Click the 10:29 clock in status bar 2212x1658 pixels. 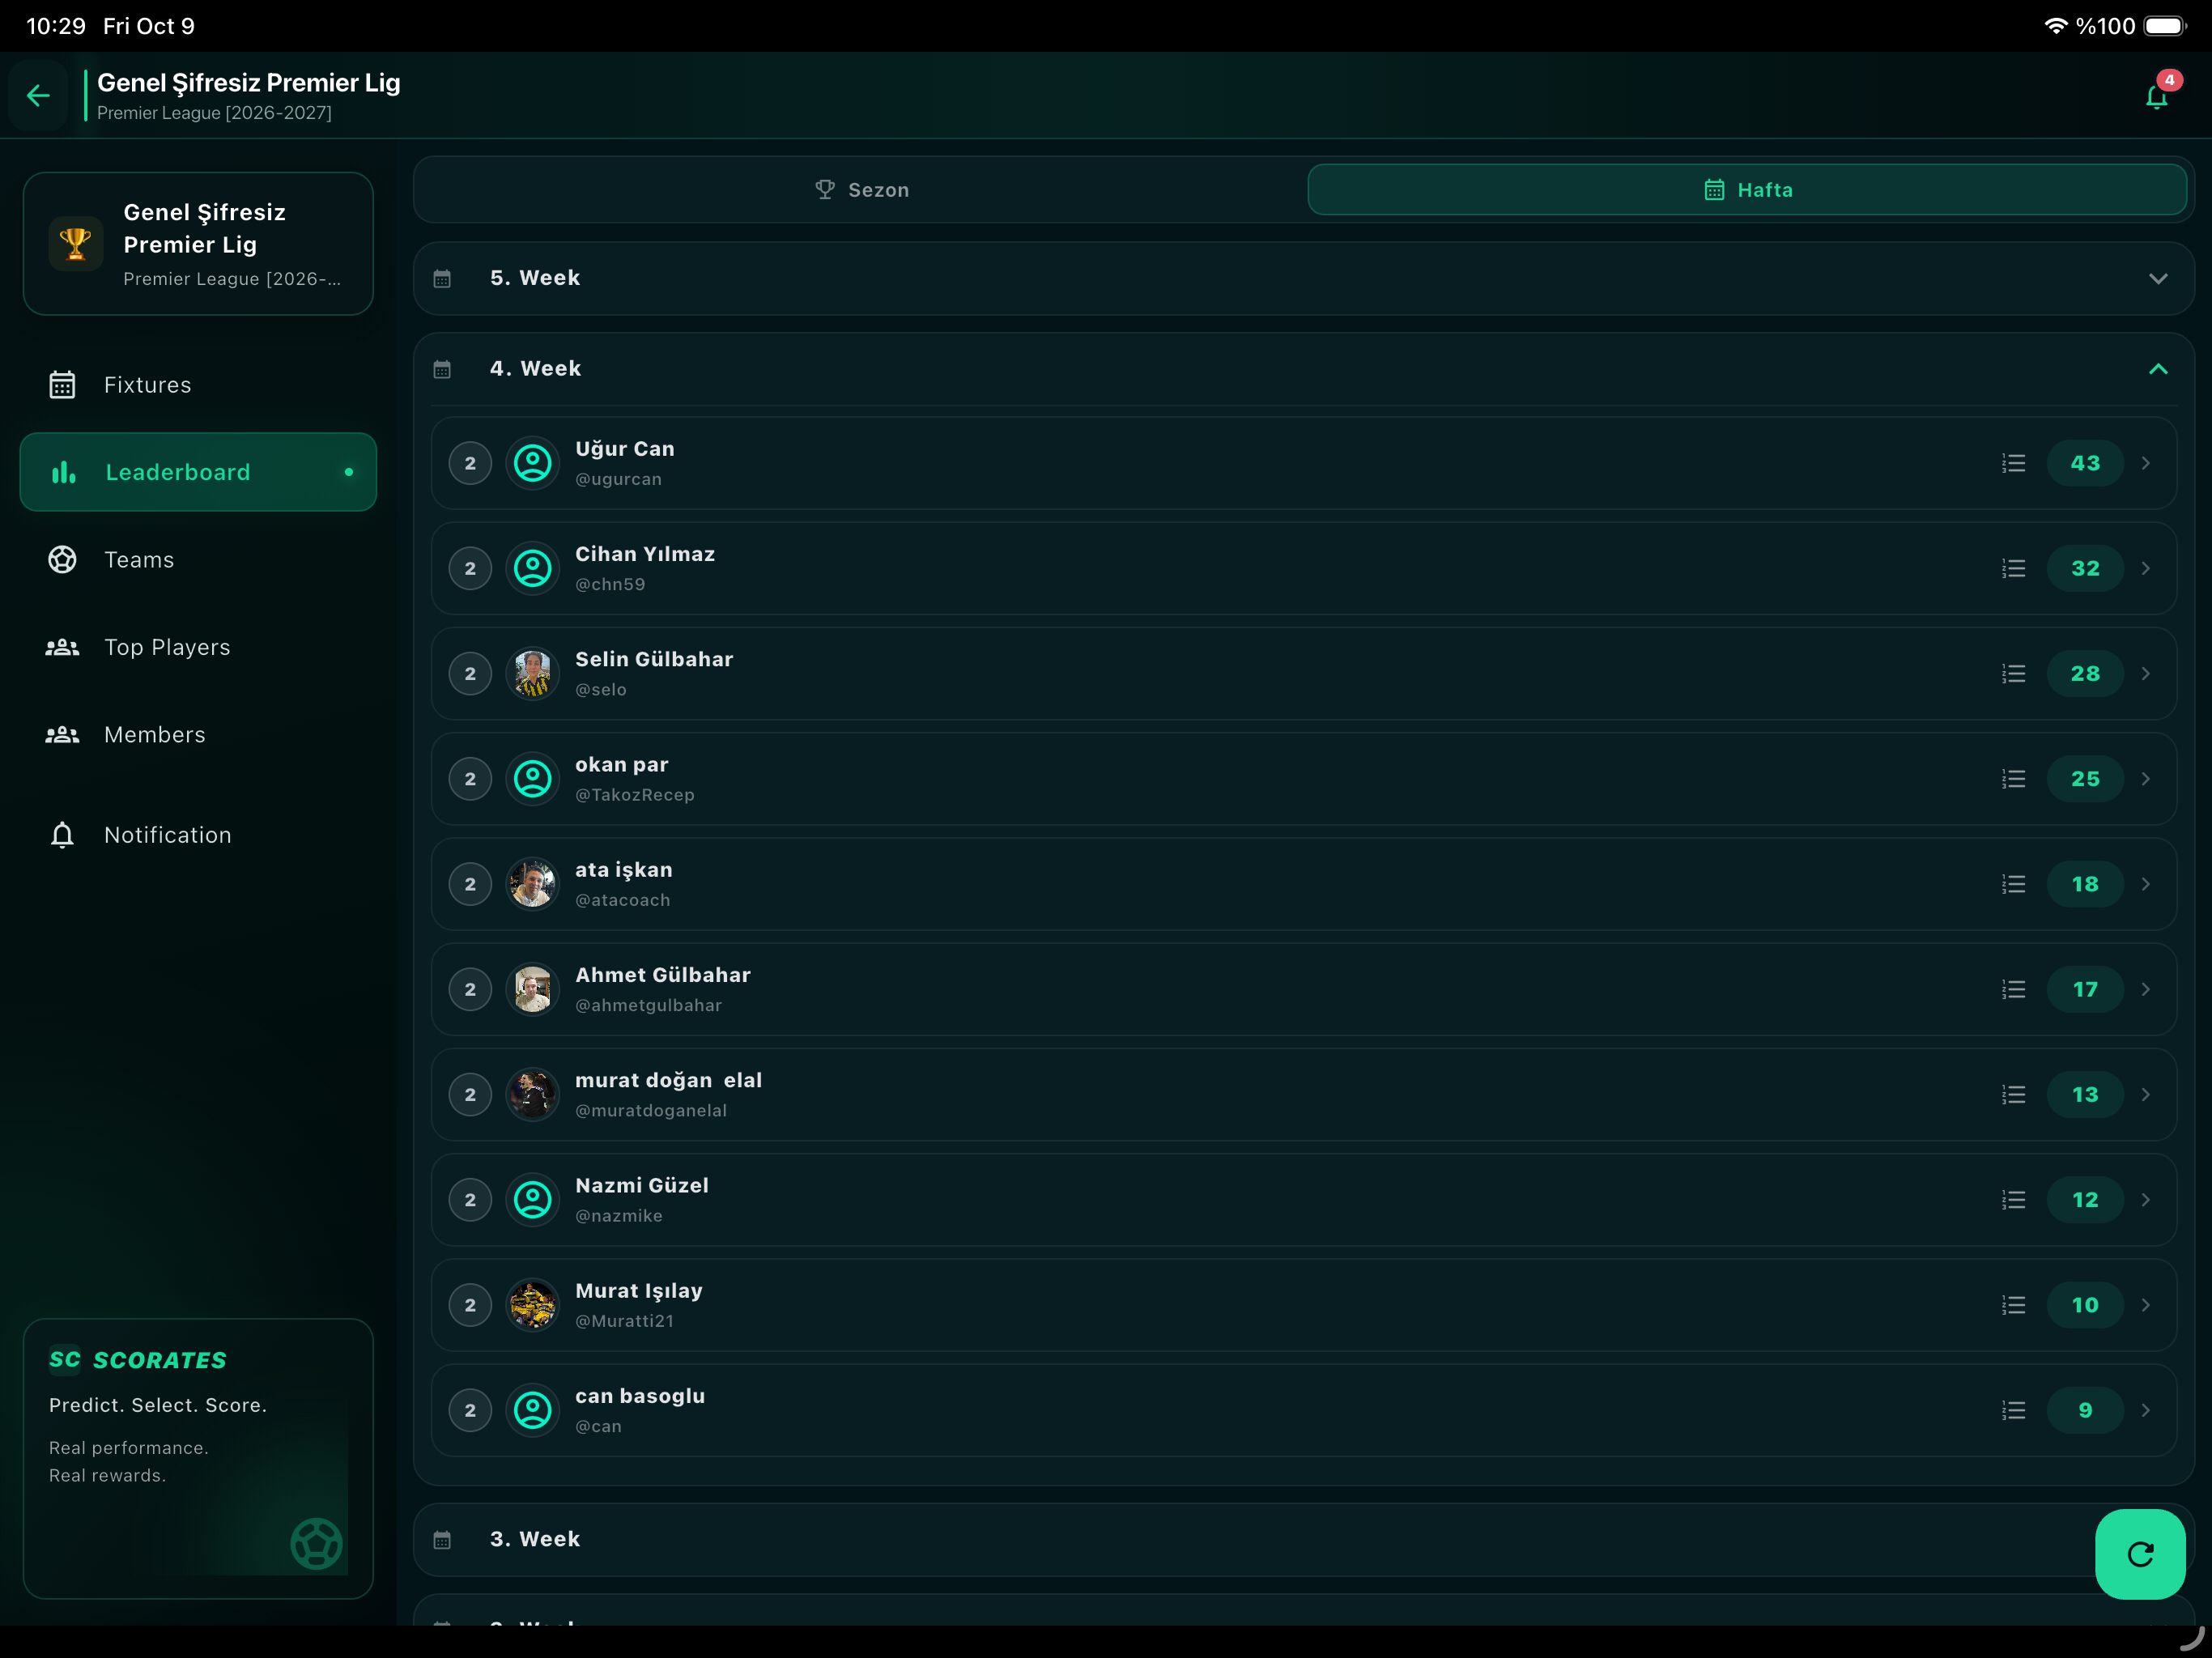point(56,26)
